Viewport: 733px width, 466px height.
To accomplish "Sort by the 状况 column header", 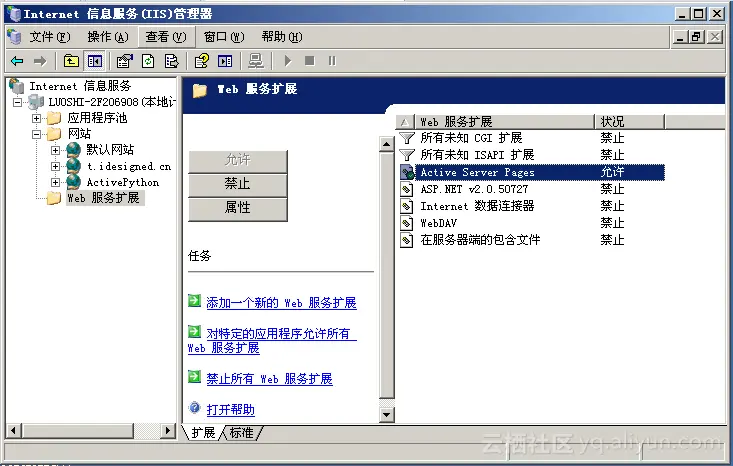I will point(629,122).
